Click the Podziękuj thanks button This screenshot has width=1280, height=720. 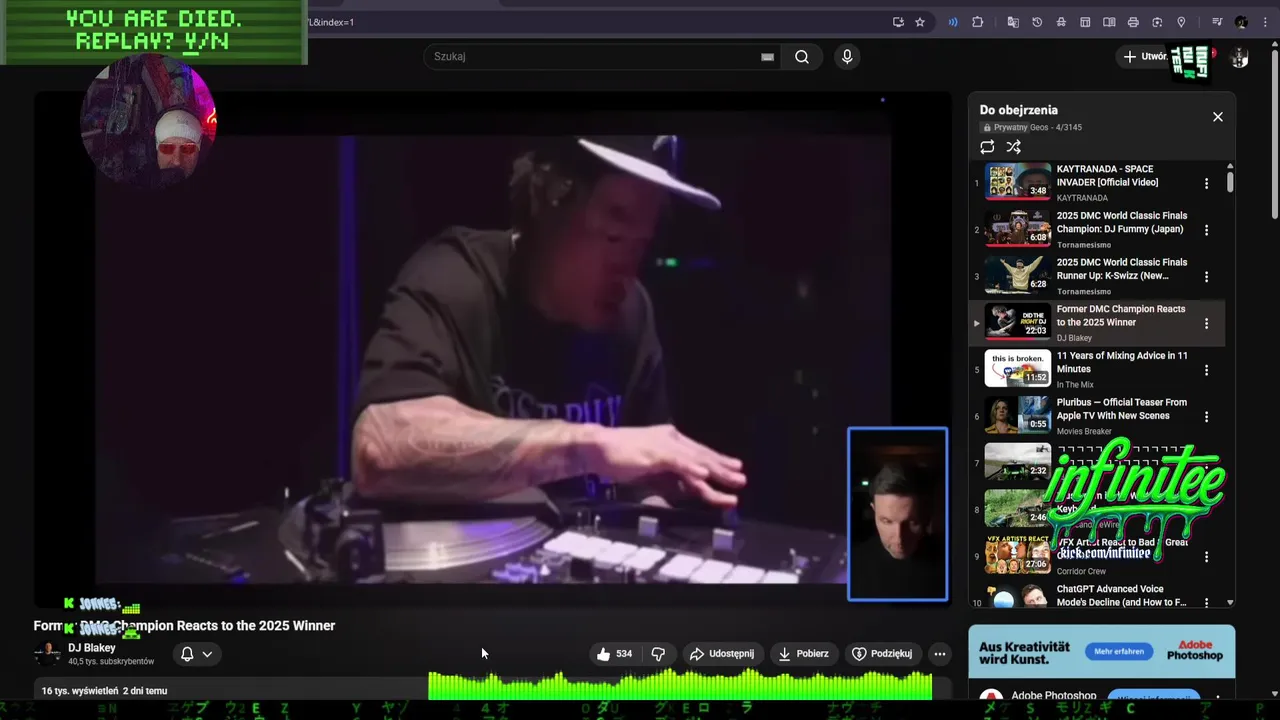(881, 654)
